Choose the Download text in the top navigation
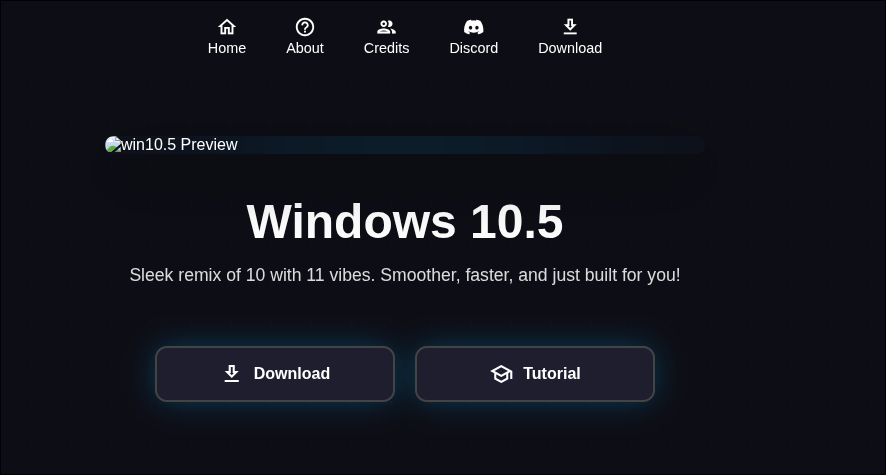886x475 pixels. [570, 48]
